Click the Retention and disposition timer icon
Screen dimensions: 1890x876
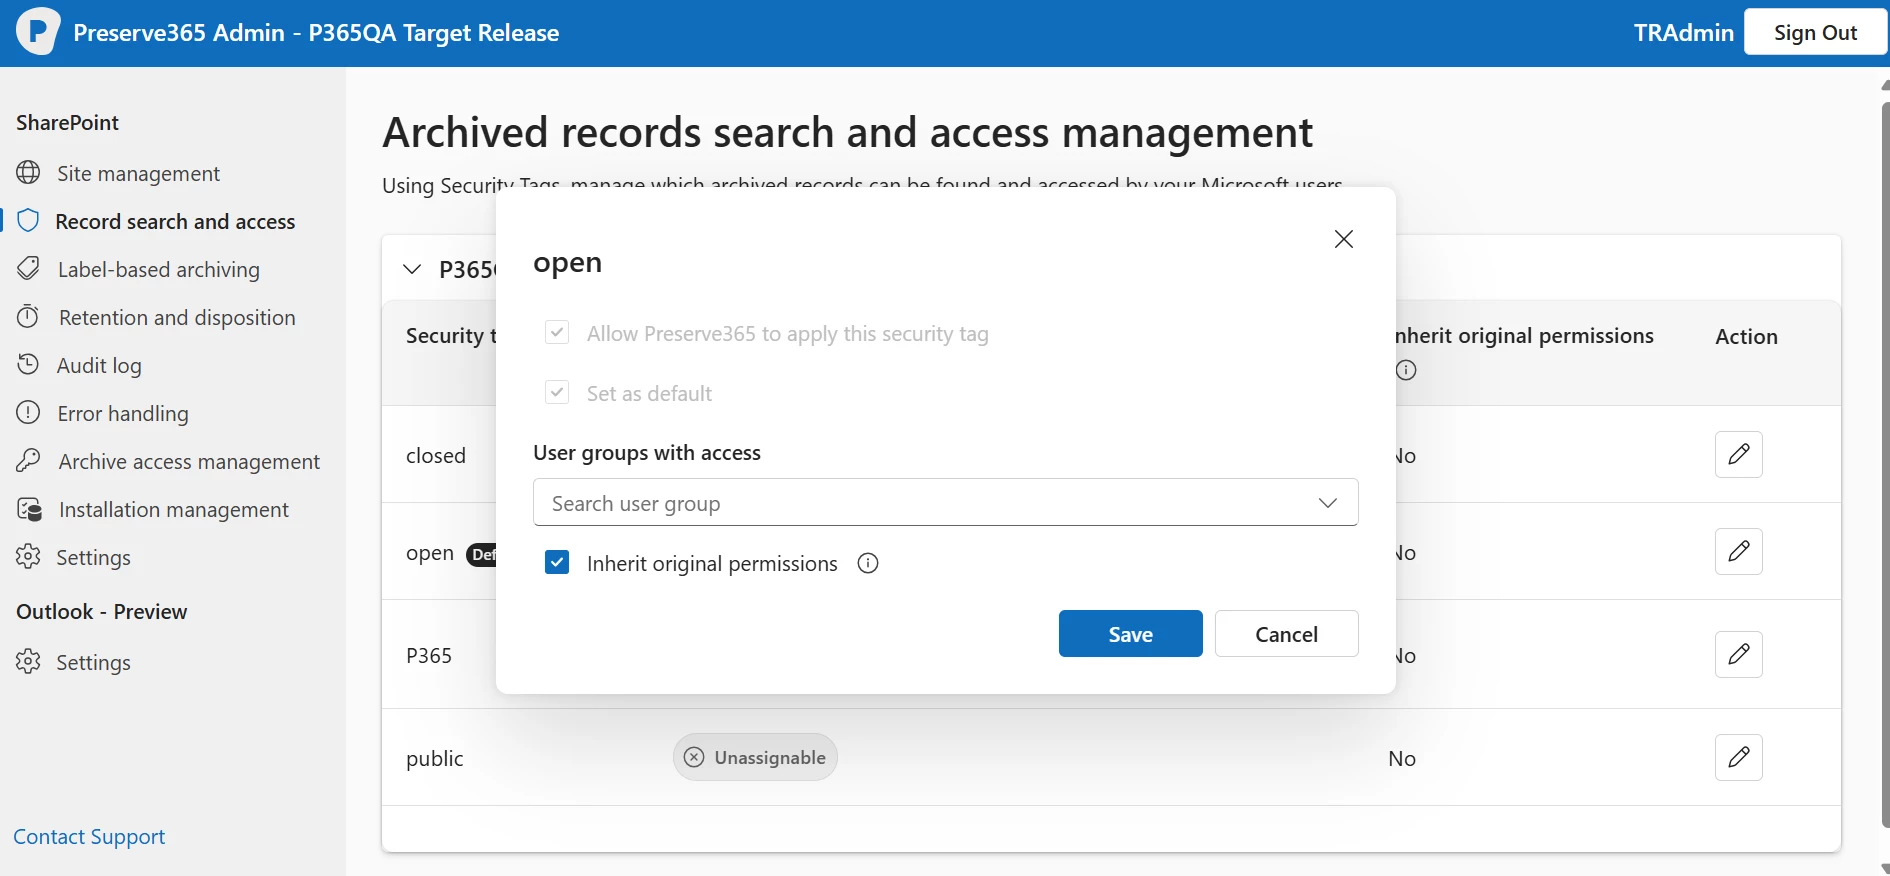tap(29, 317)
